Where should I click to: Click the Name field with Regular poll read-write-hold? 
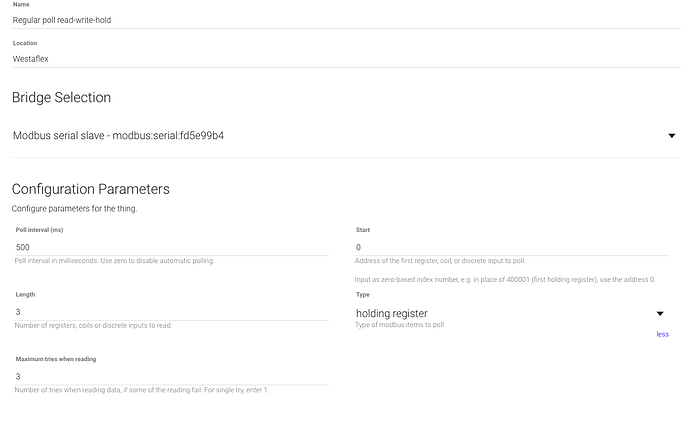point(340,20)
